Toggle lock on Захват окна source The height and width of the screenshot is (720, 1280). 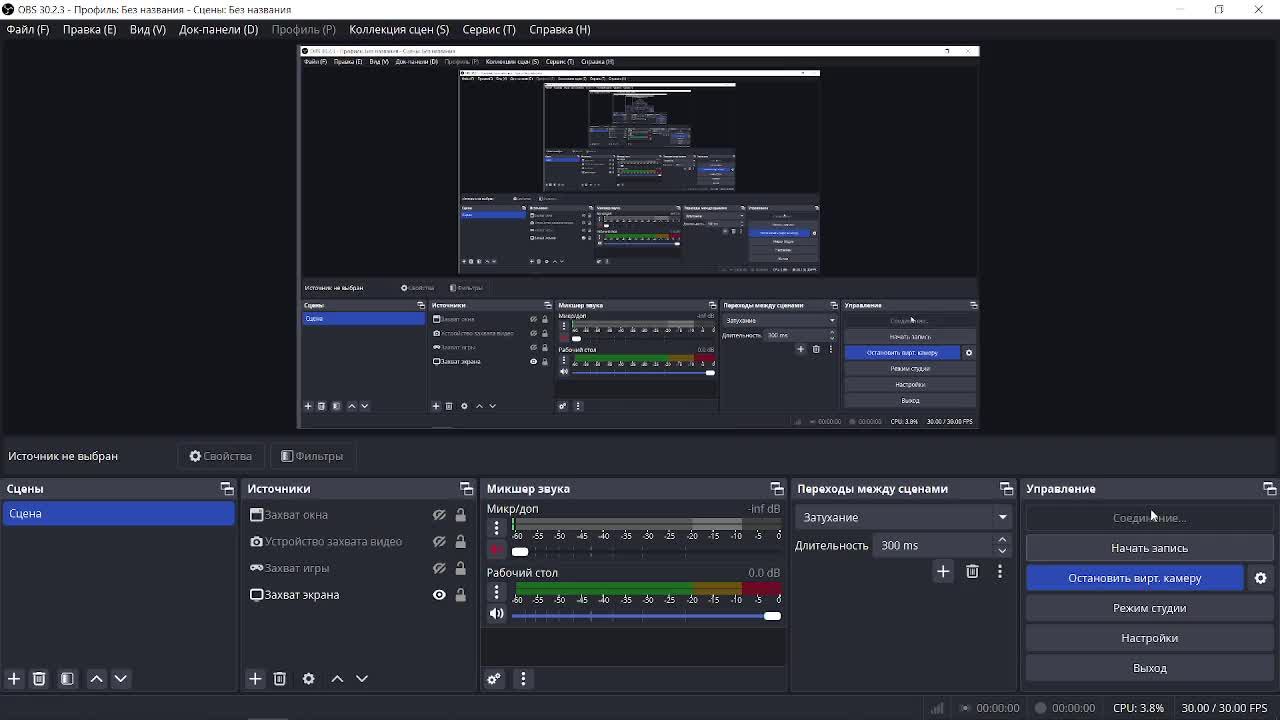(x=460, y=515)
